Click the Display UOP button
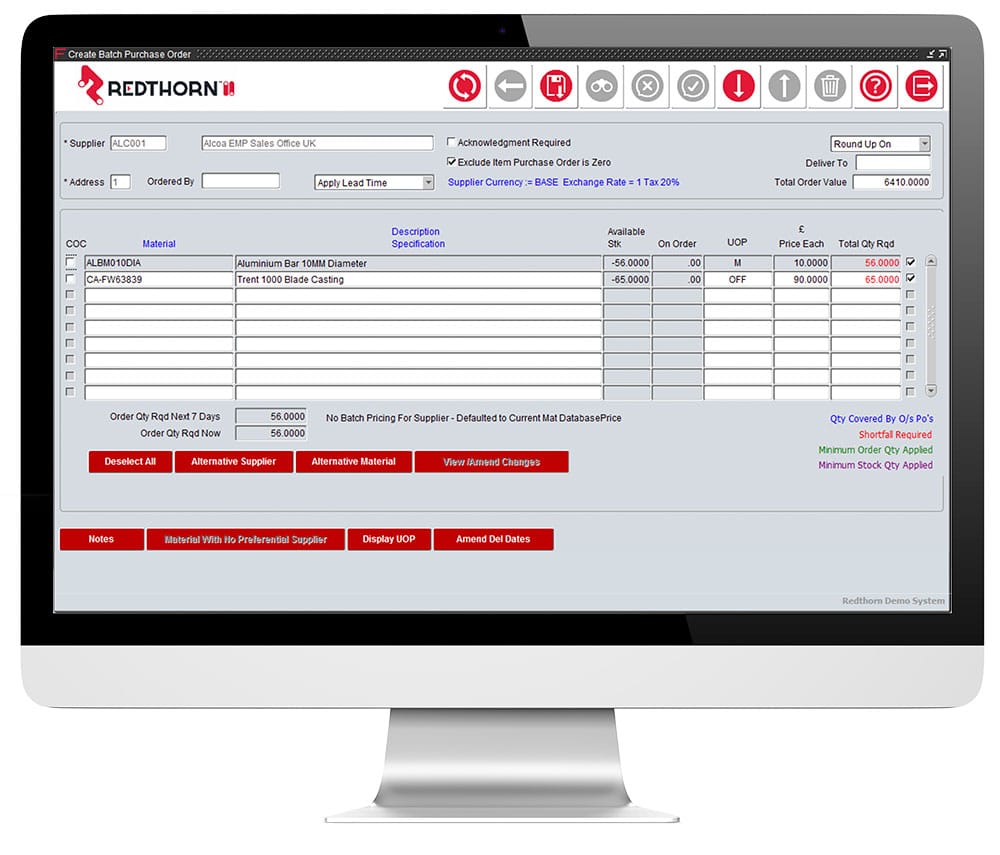1000x855 pixels. (389, 539)
